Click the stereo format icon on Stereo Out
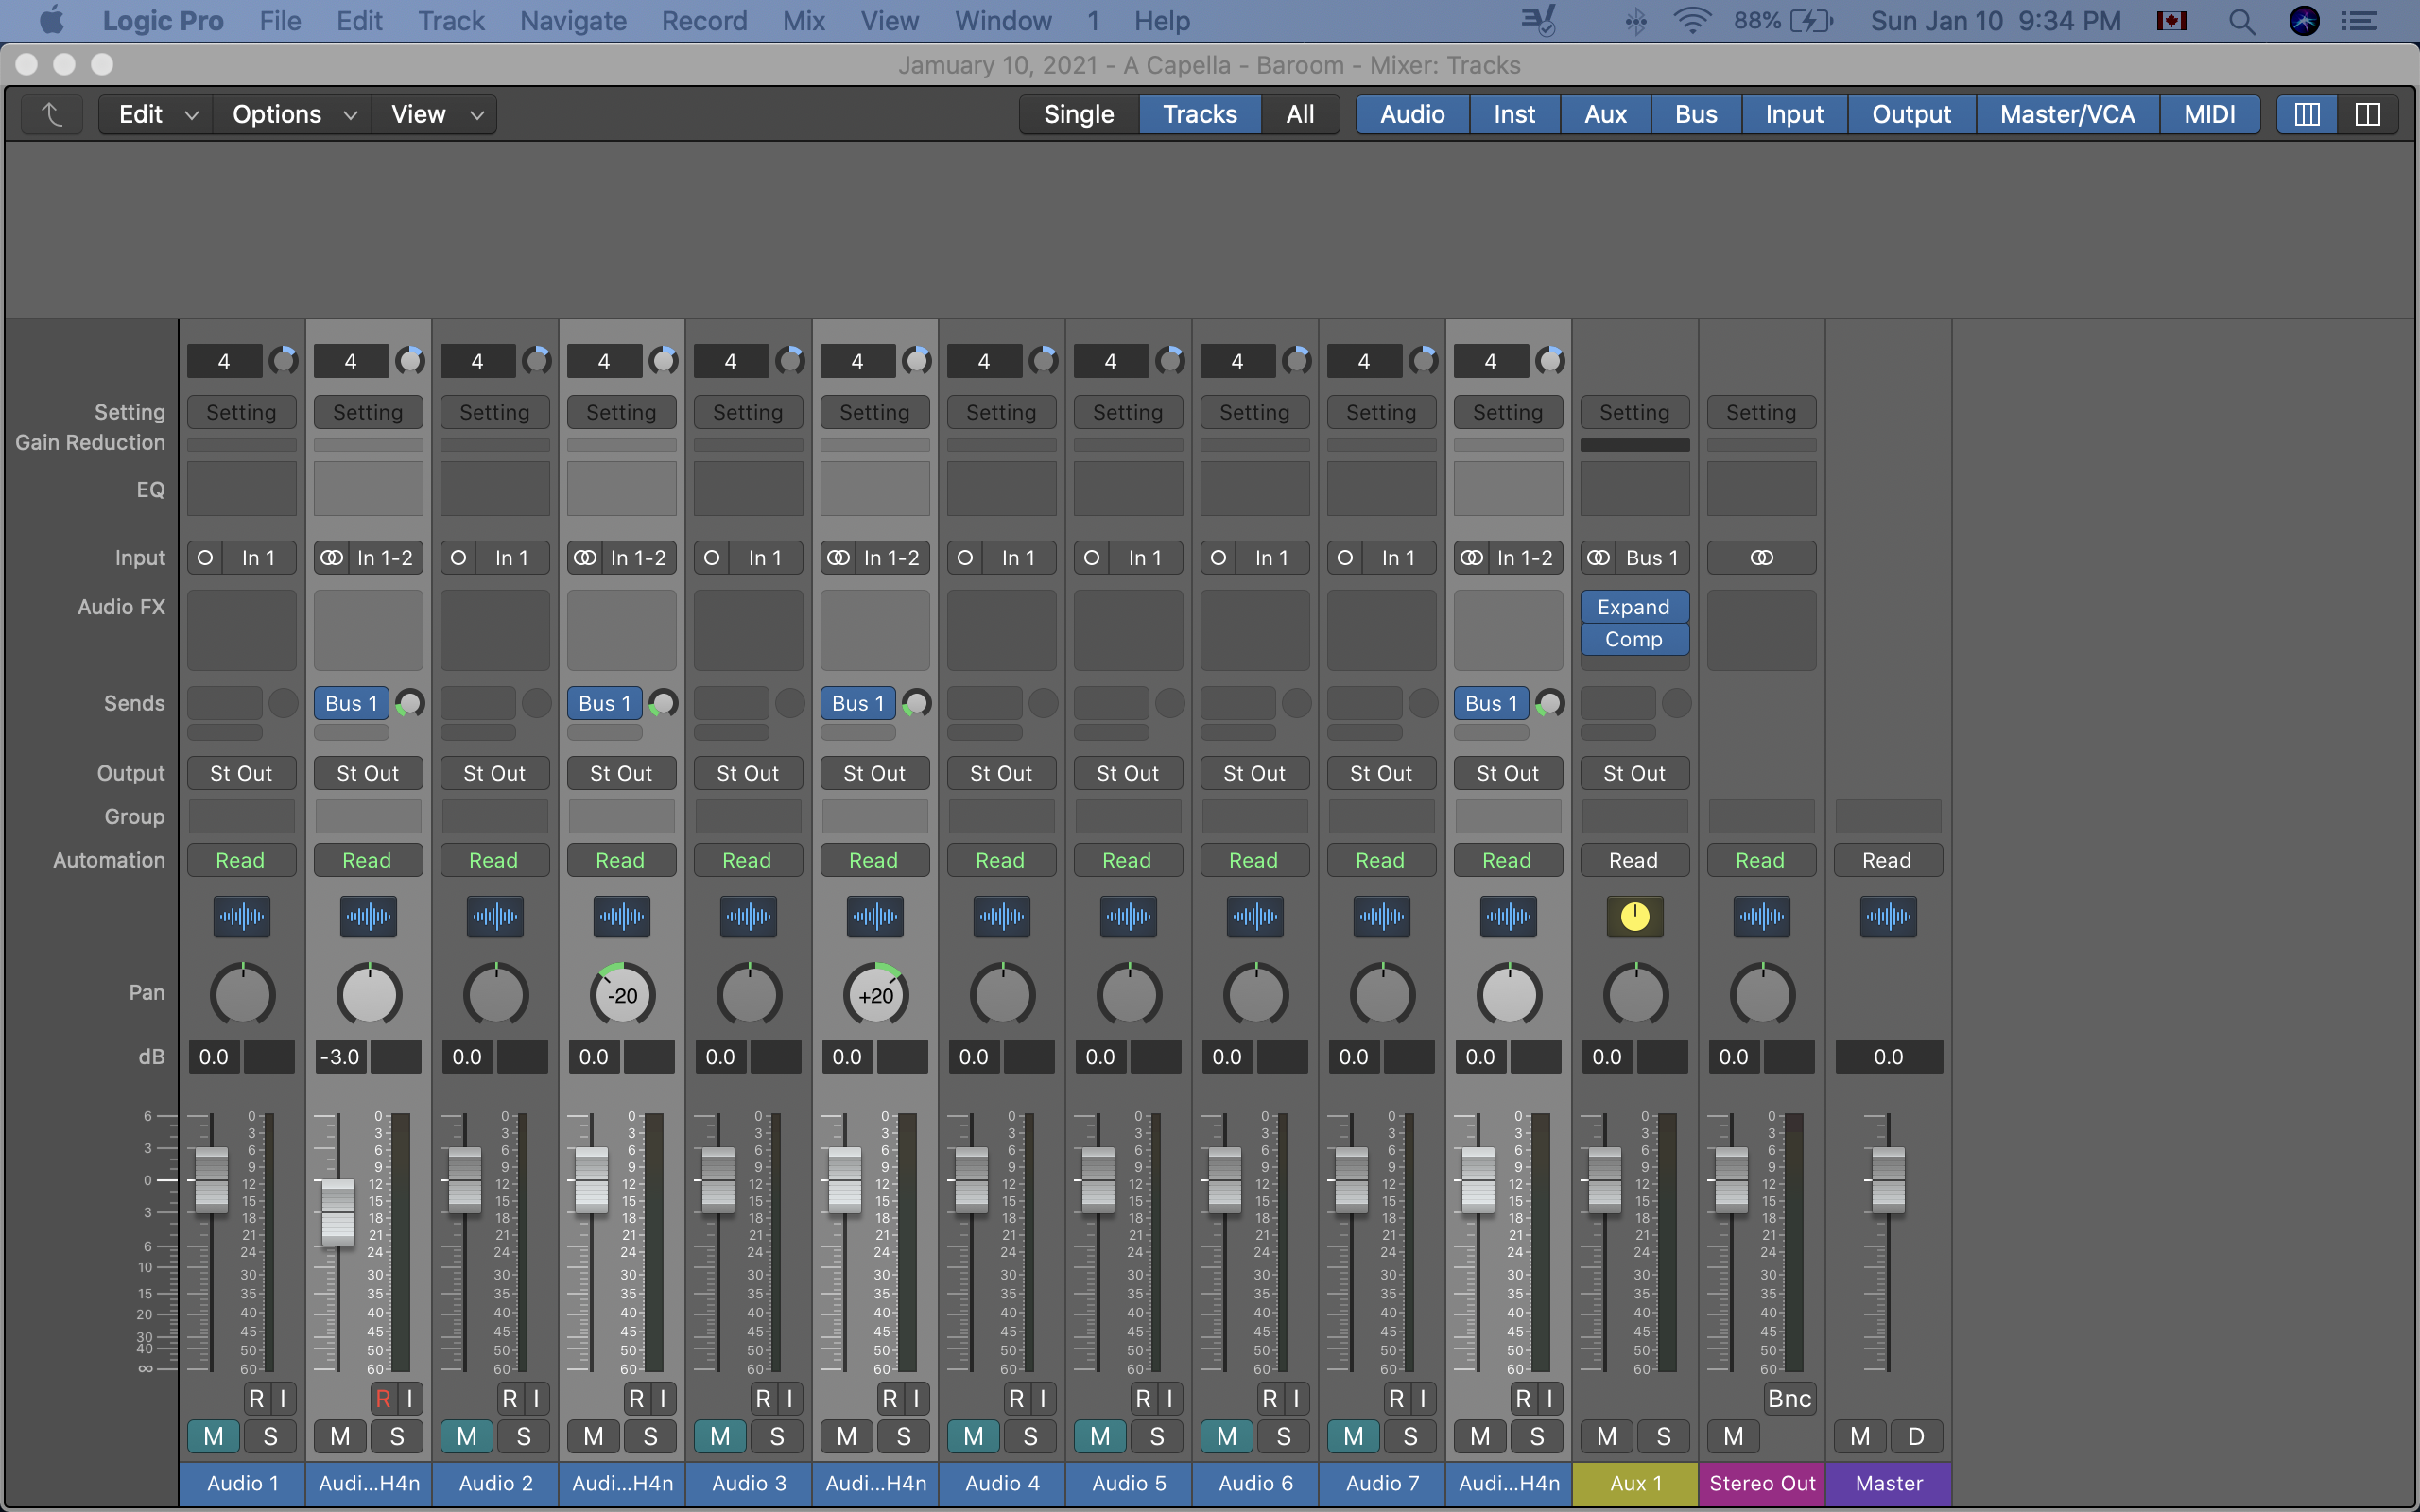 click(x=1761, y=558)
